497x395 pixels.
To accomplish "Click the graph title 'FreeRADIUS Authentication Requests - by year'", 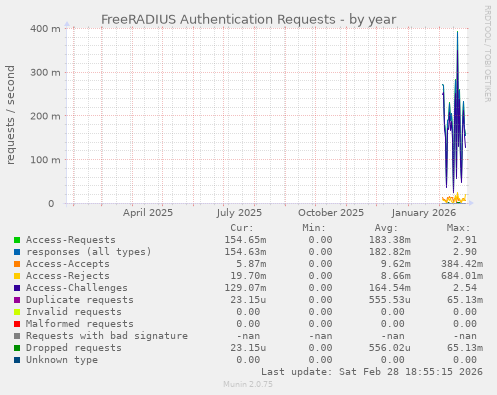I will (248, 19).
